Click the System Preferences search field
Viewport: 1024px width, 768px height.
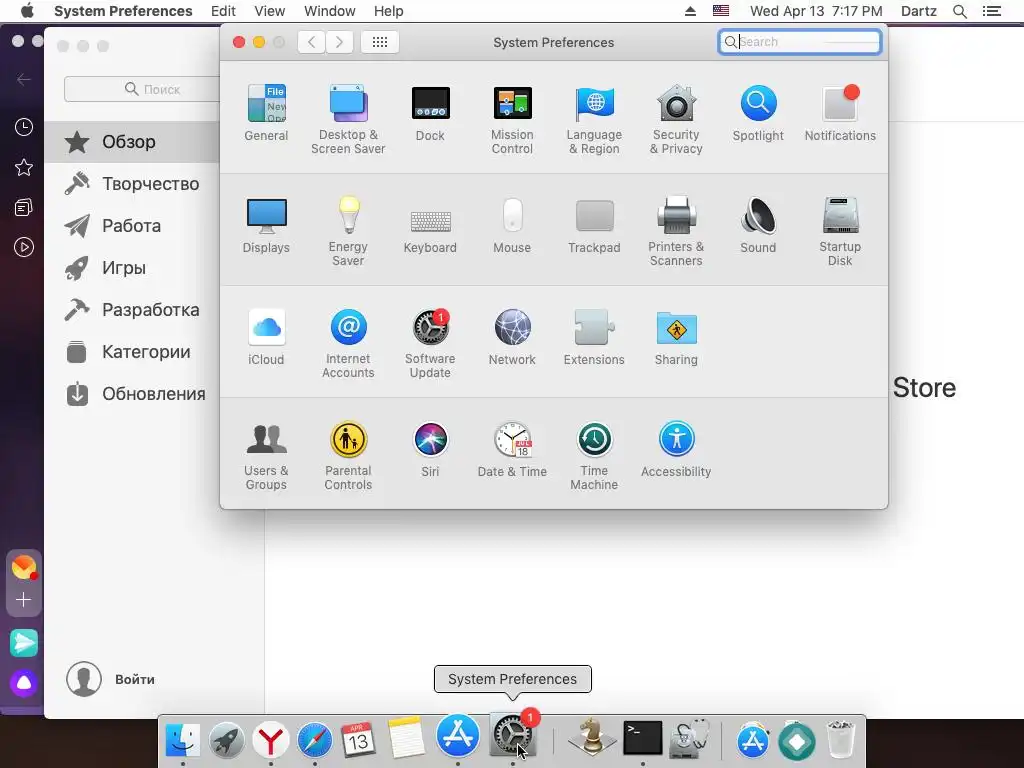click(799, 42)
